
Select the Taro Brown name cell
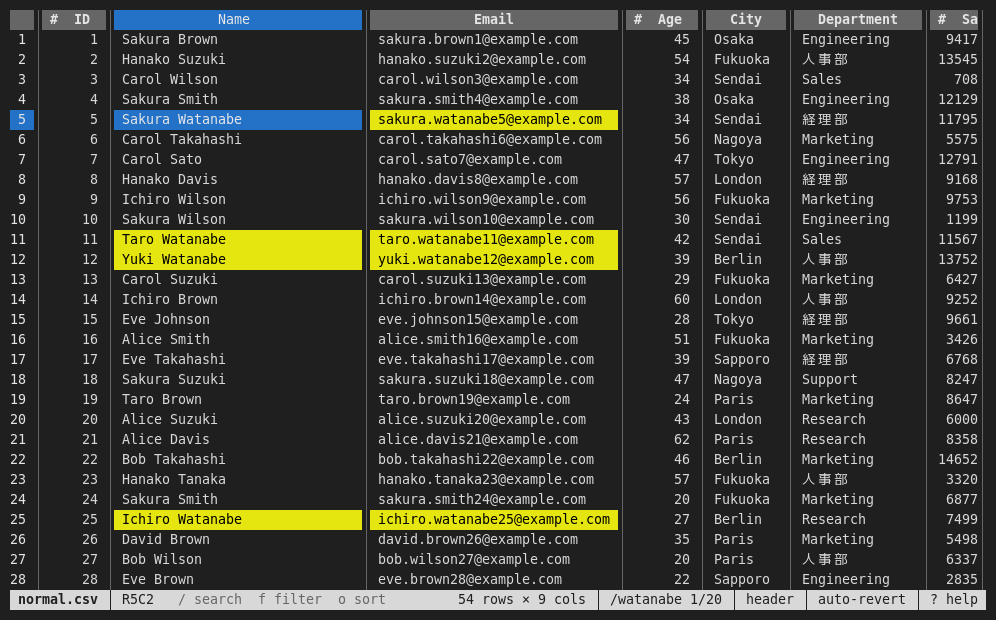click(x=238, y=400)
